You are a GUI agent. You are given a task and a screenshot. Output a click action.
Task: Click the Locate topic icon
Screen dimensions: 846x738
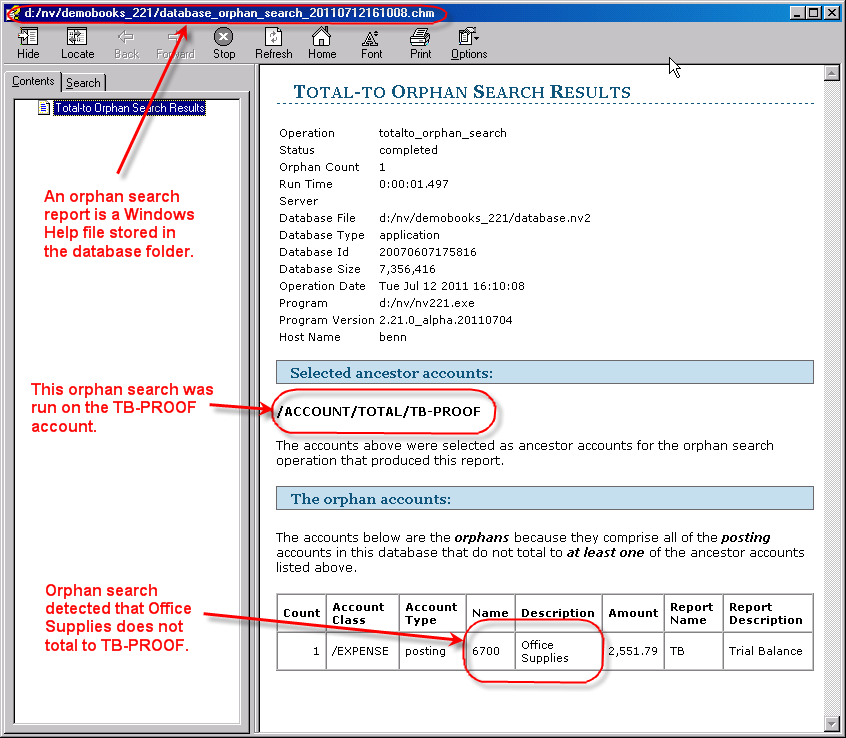[77, 43]
